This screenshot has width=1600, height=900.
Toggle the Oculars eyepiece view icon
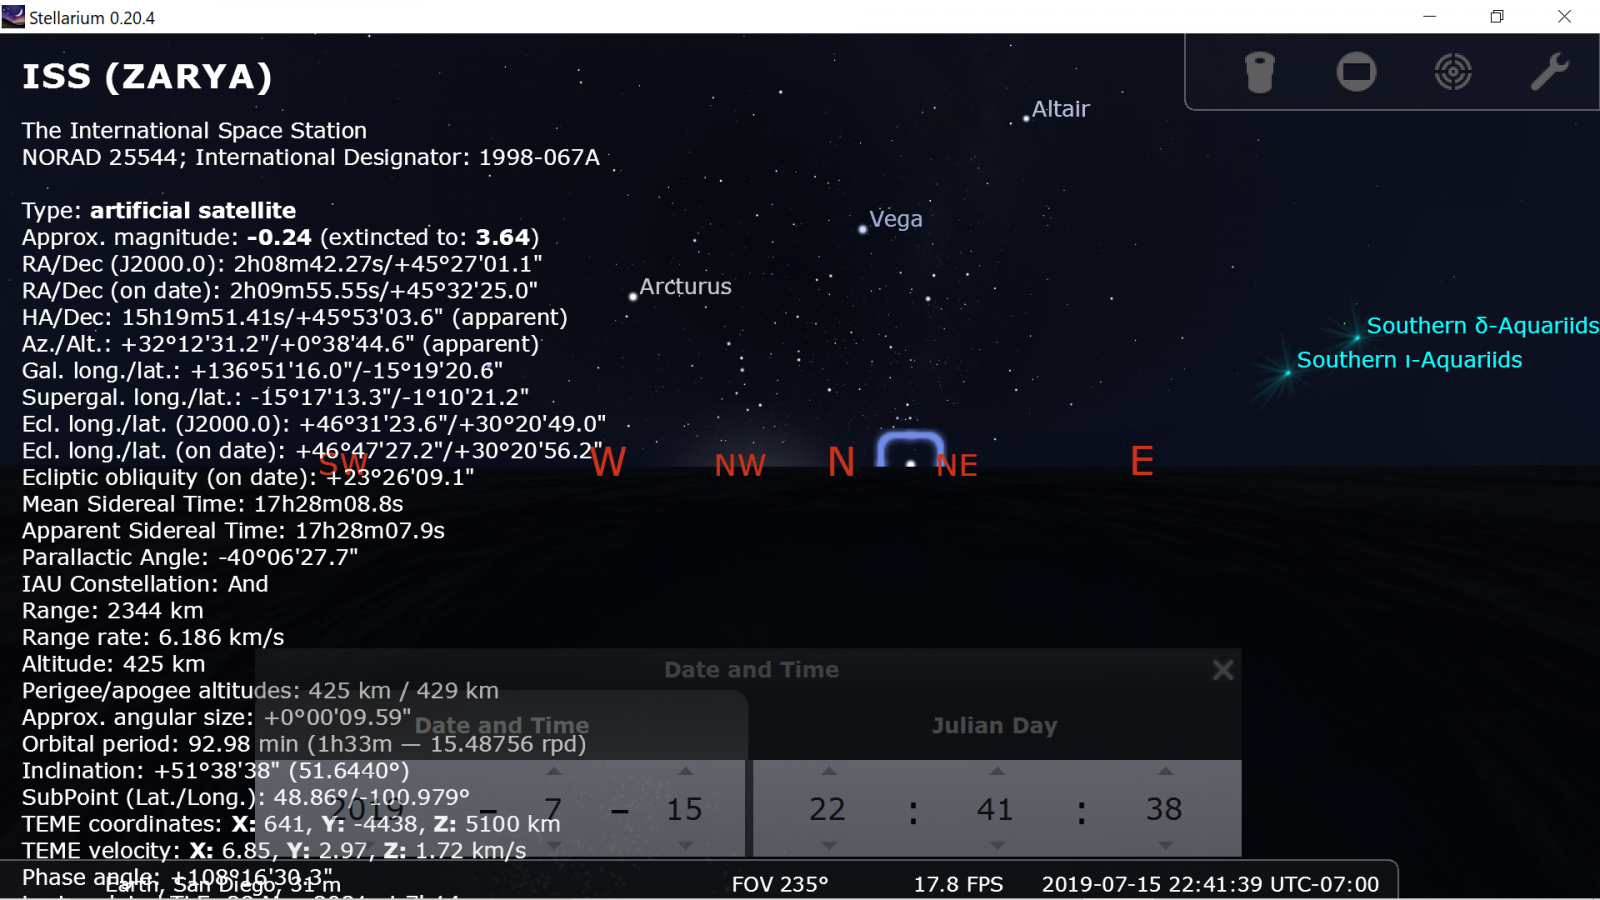tap(1259, 72)
